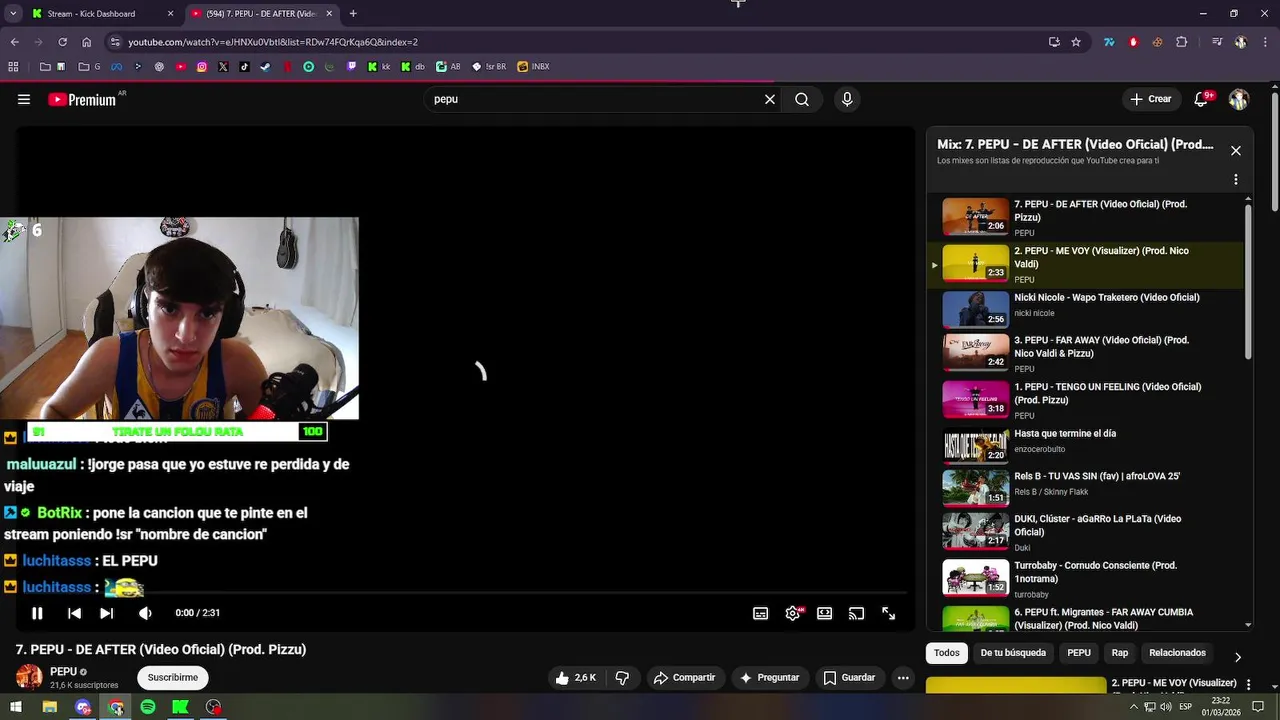
Task: Mute the player volume
Action: tap(145, 613)
